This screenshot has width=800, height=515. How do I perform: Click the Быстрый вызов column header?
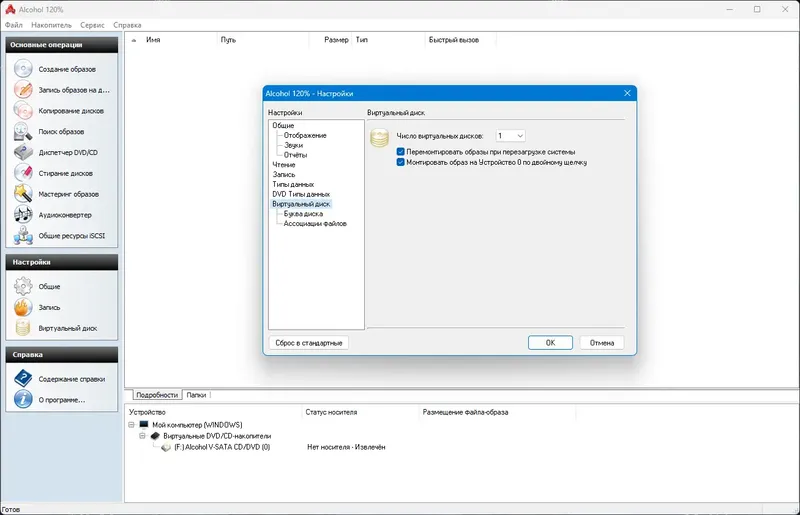(460, 40)
